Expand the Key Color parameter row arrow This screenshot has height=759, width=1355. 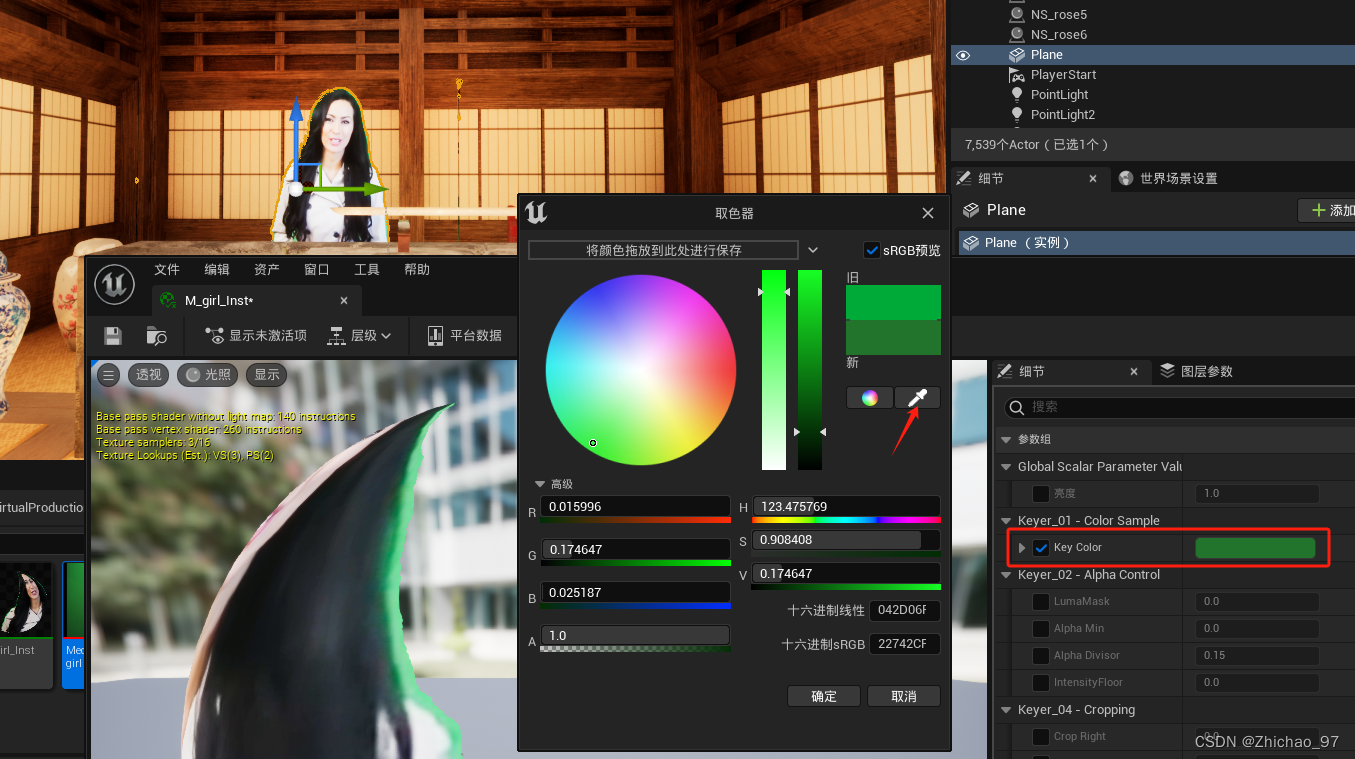(x=1022, y=548)
